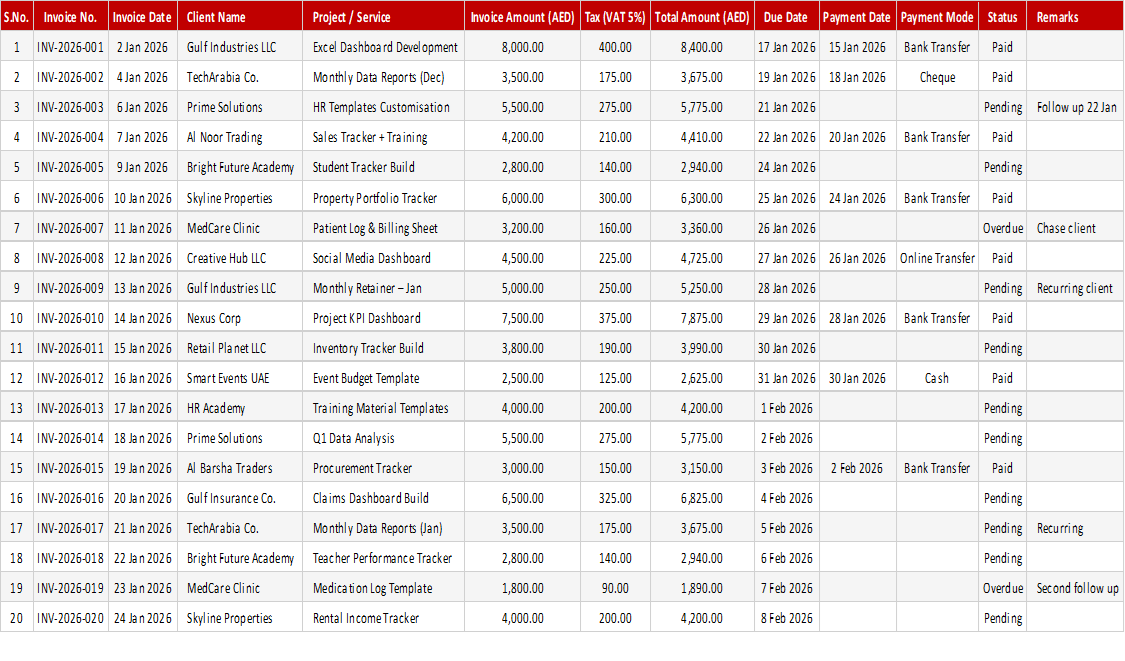Select cell 'INV-2026-001'

(70, 47)
